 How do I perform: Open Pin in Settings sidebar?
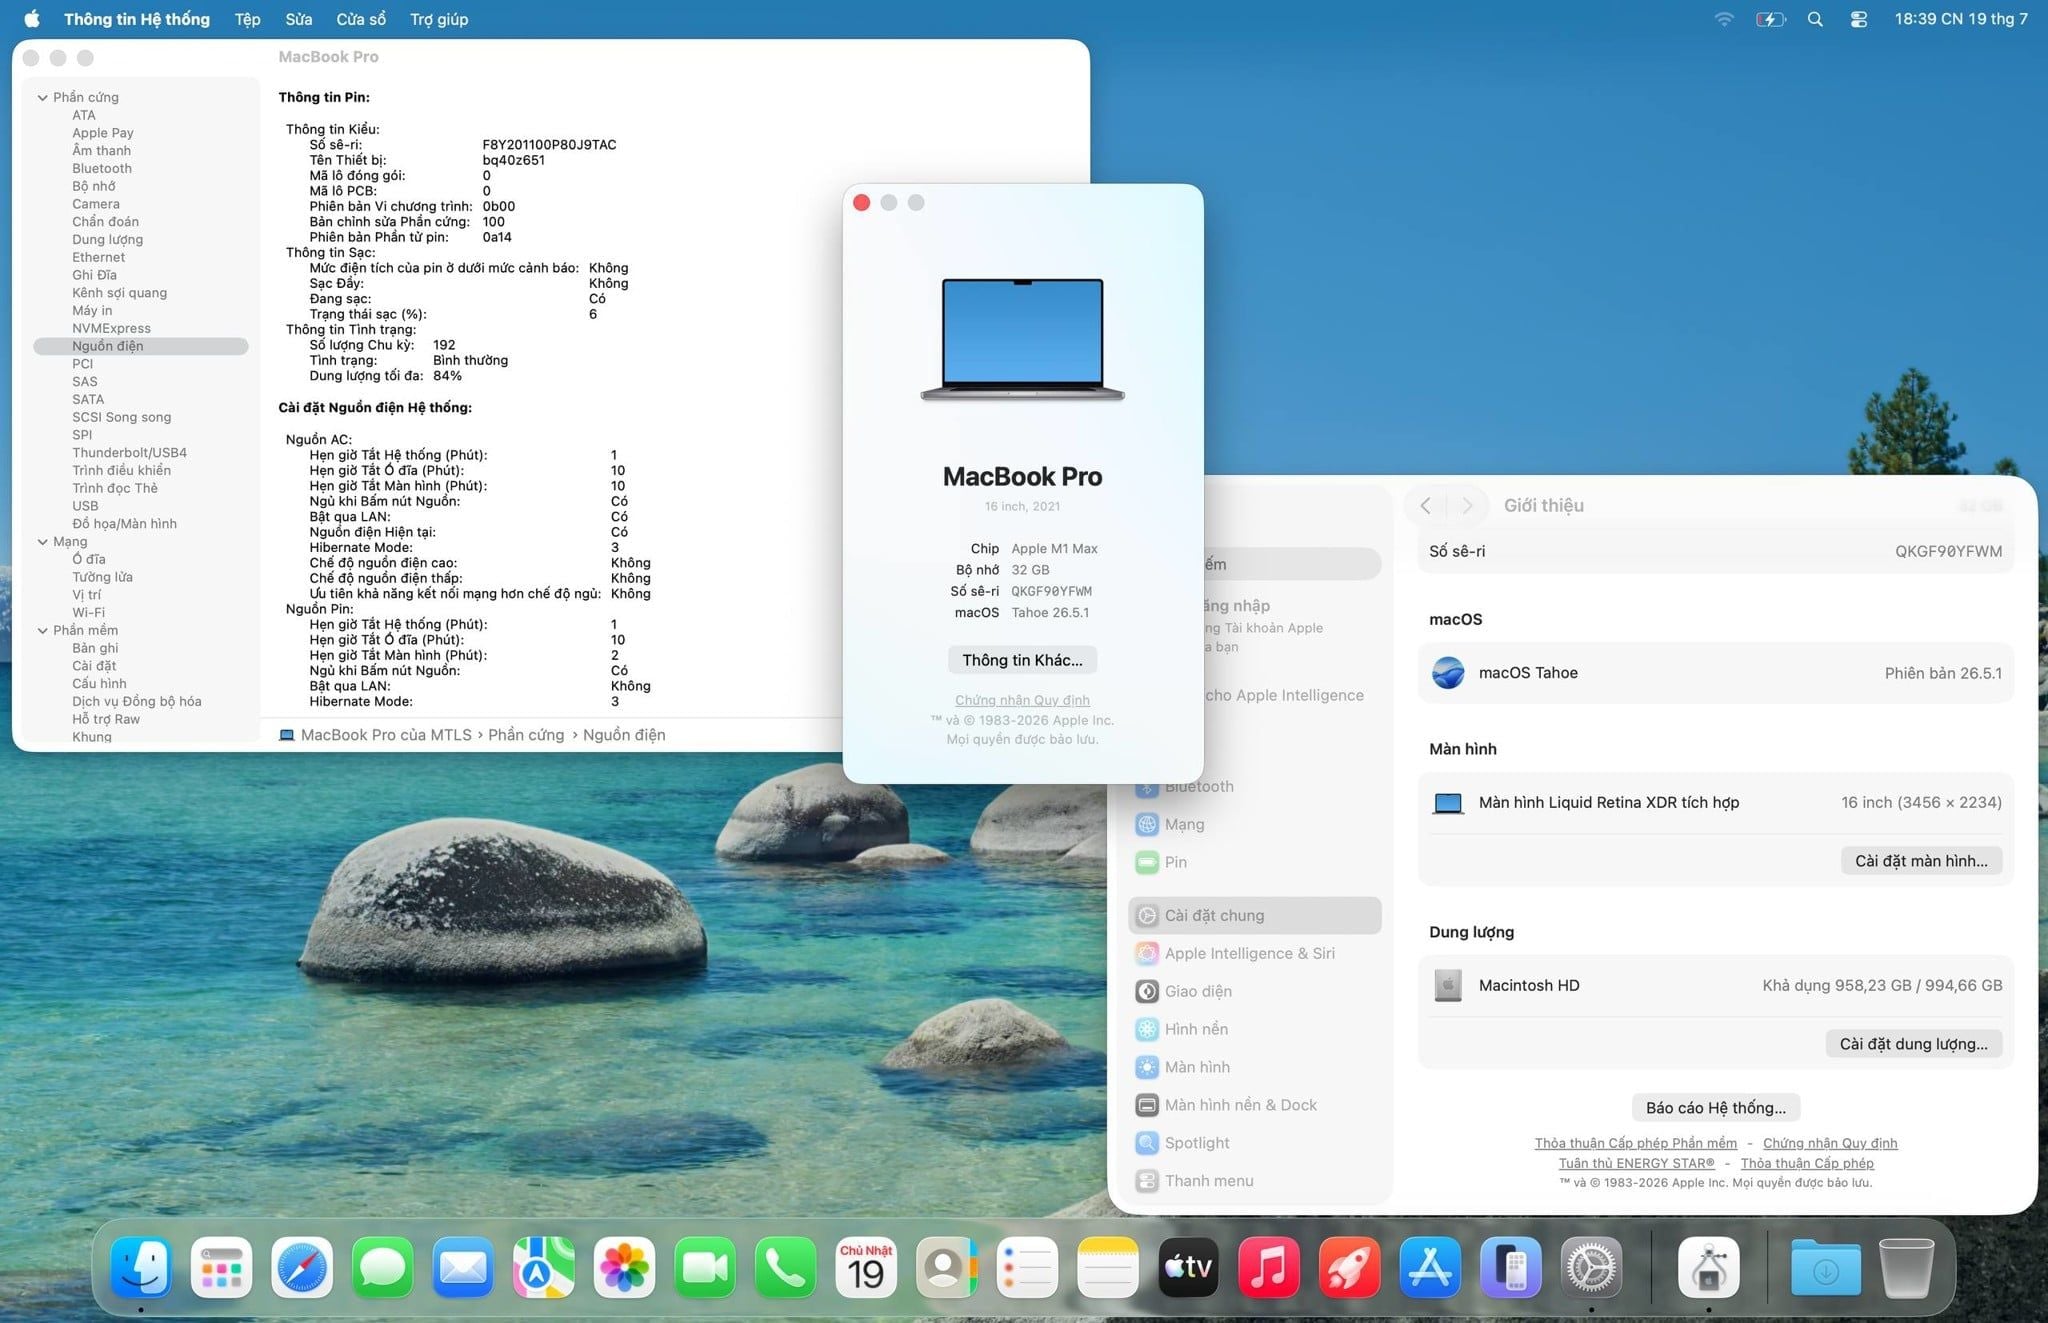1255,862
